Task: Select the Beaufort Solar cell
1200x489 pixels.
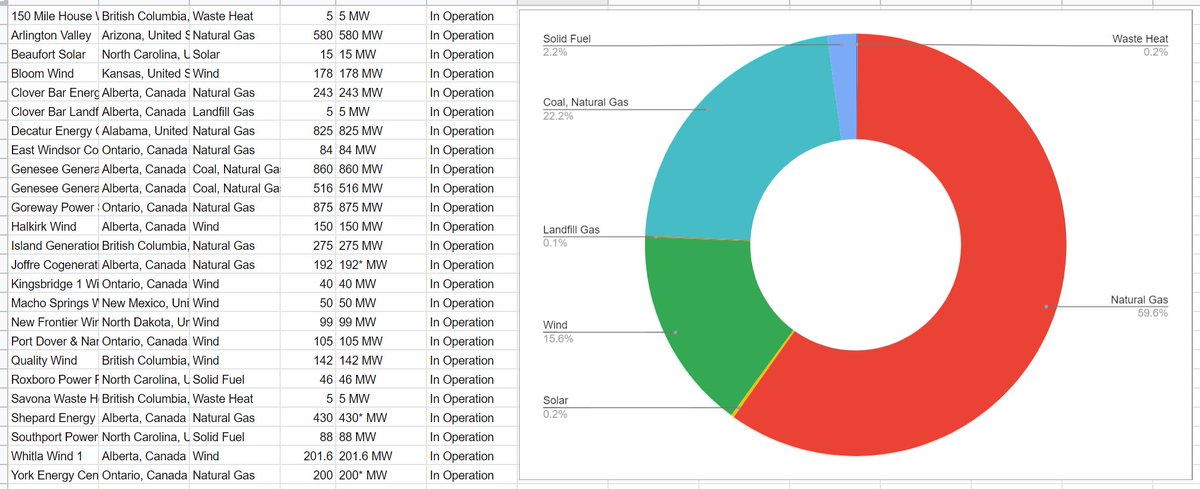Action: click(x=52, y=54)
